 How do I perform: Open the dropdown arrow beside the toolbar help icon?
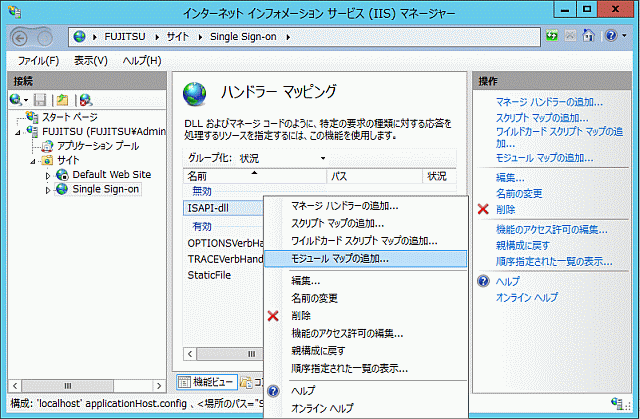(x=624, y=36)
